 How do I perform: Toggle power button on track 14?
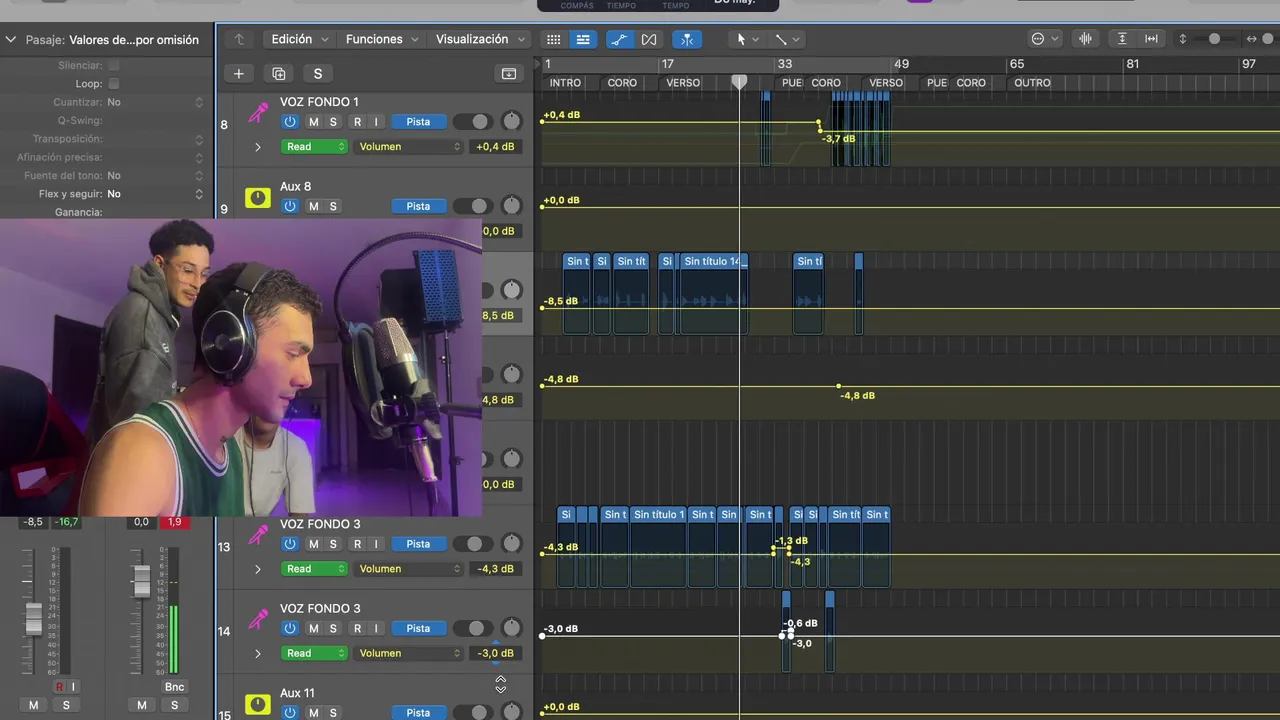click(290, 628)
